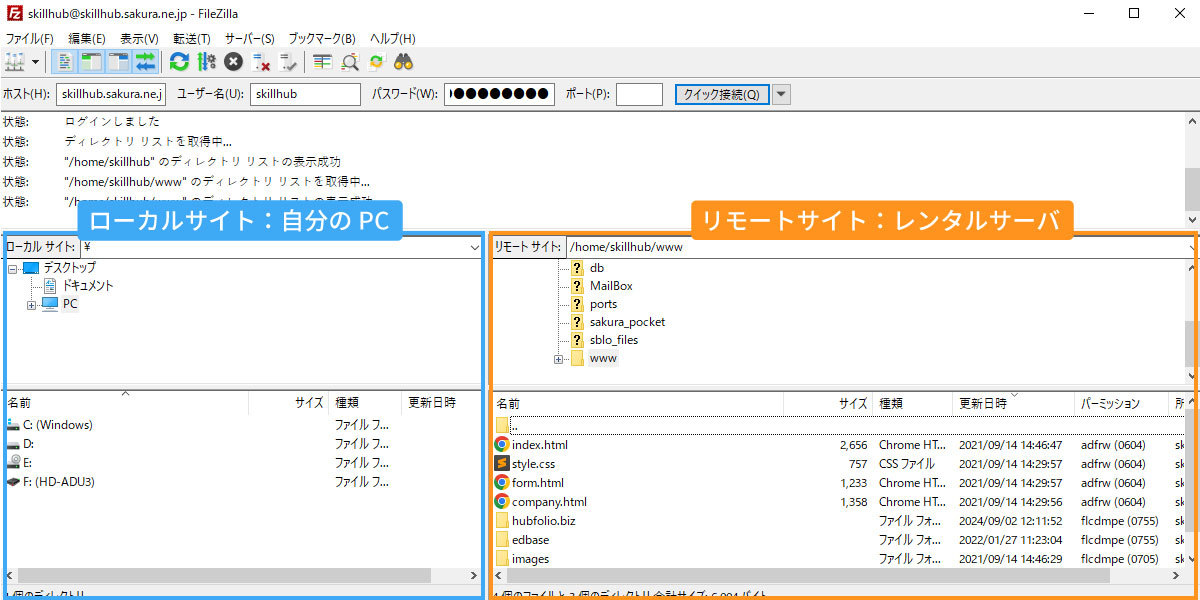Screen dimensions: 1200x600
Task: Open the サーバー(S) menu
Action: pyautogui.click(x=249, y=38)
